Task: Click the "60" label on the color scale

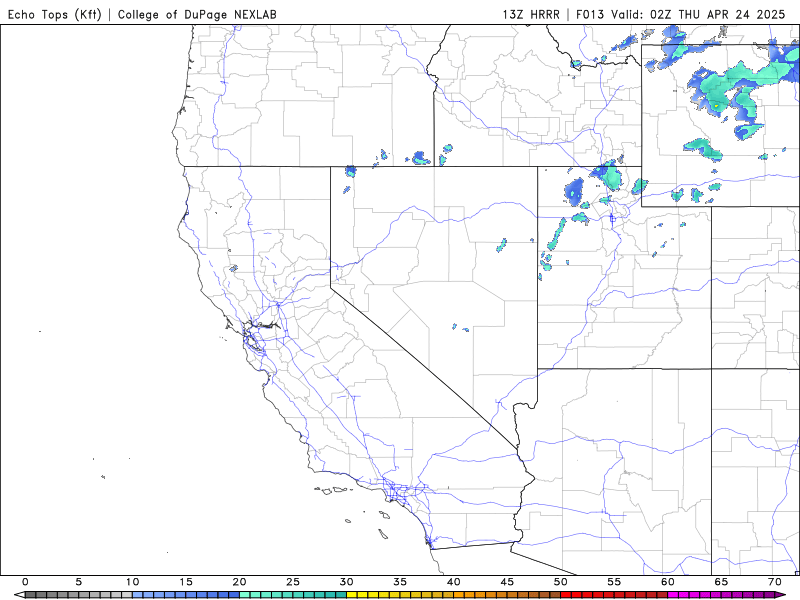Action: pyautogui.click(x=668, y=582)
